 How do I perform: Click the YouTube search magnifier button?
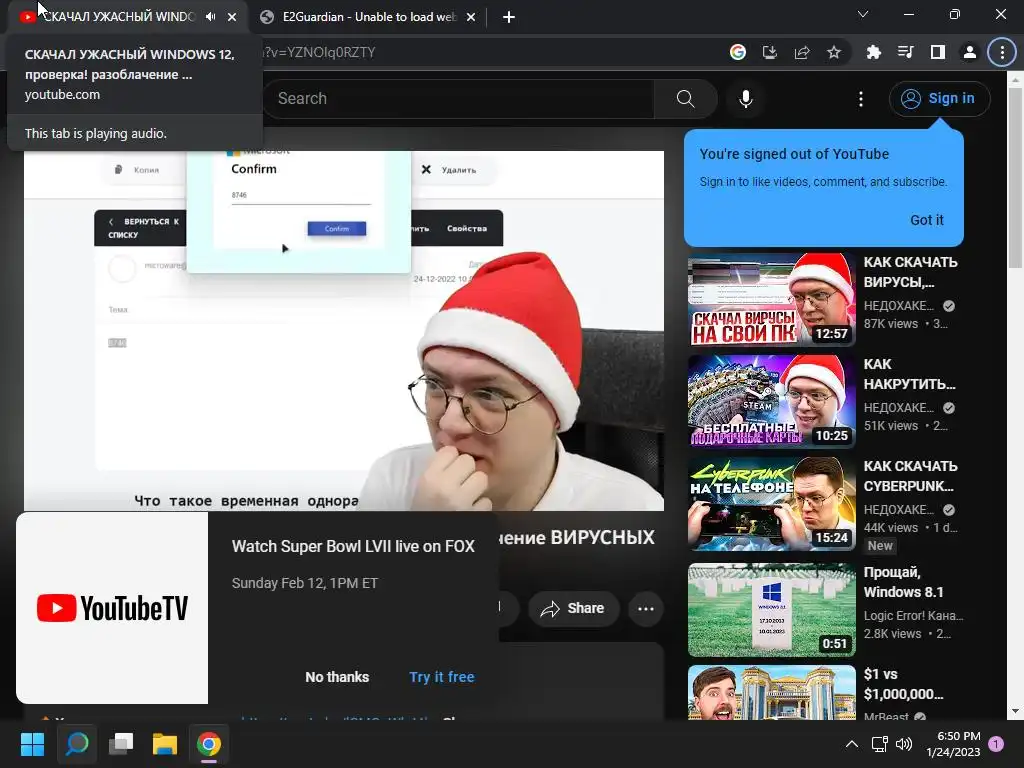[x=685, y=99]
